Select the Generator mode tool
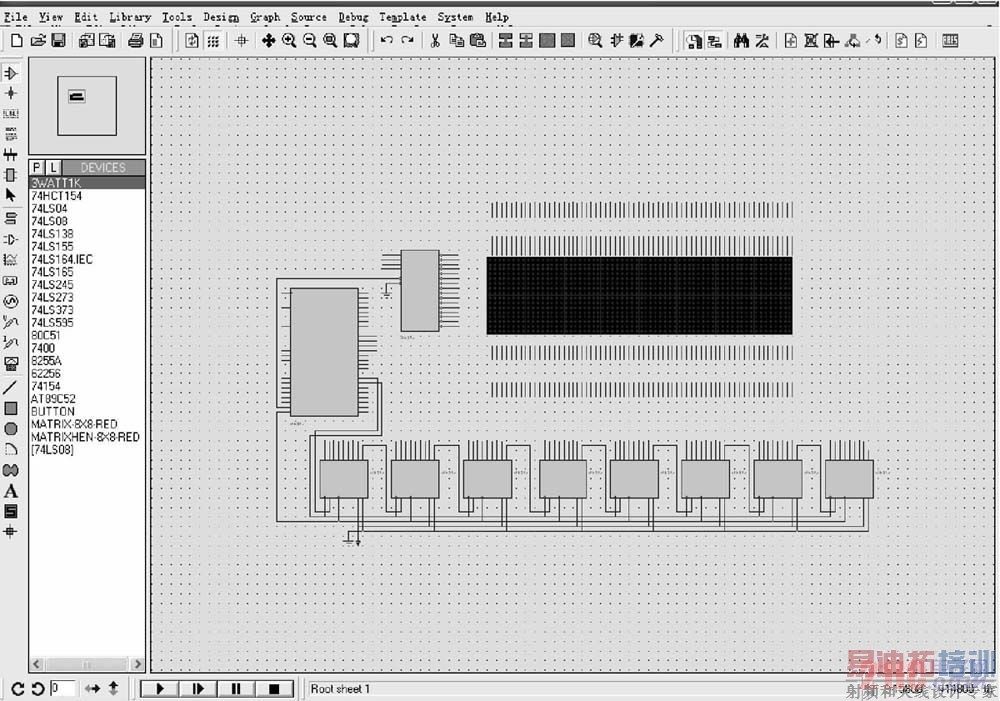Screen dimensions: 1000x701 (x=11, y=301)
